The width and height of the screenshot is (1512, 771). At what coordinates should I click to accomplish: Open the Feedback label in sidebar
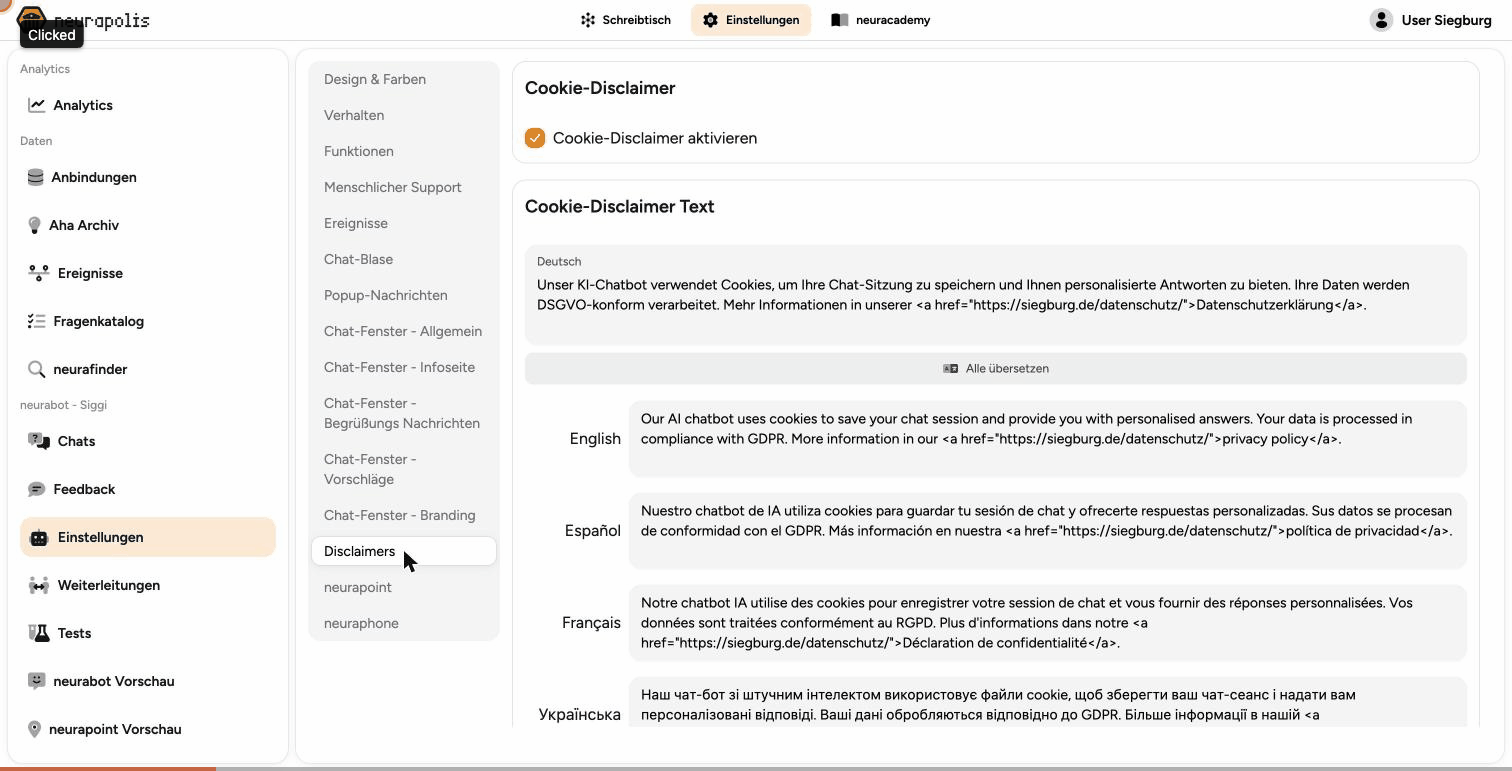click(x=84, y=489)
